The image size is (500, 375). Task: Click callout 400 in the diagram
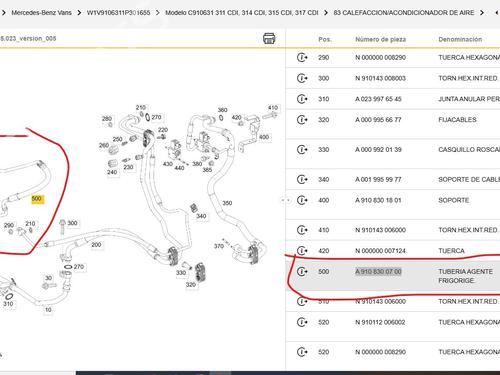coord(264,137)
